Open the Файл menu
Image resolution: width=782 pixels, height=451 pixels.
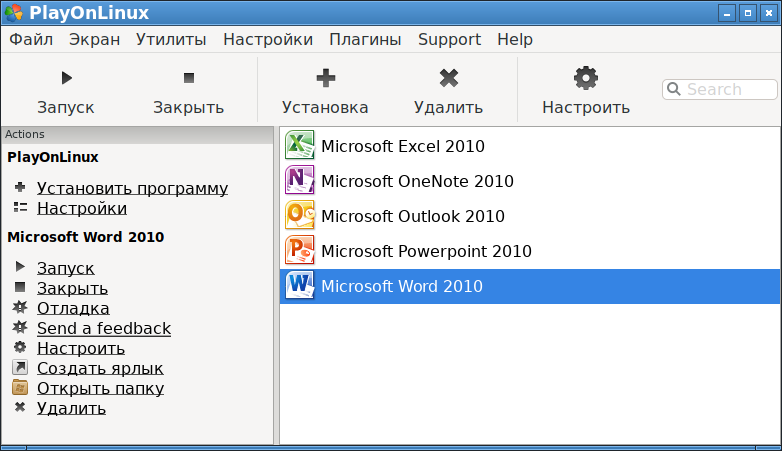click(x=31, y=39)
